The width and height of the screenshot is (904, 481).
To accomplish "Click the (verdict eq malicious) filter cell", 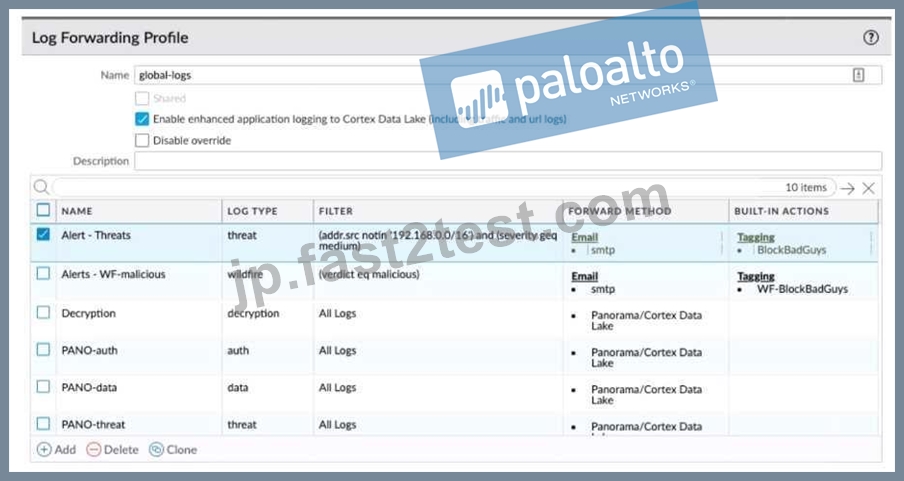I will tap(369, 275).
